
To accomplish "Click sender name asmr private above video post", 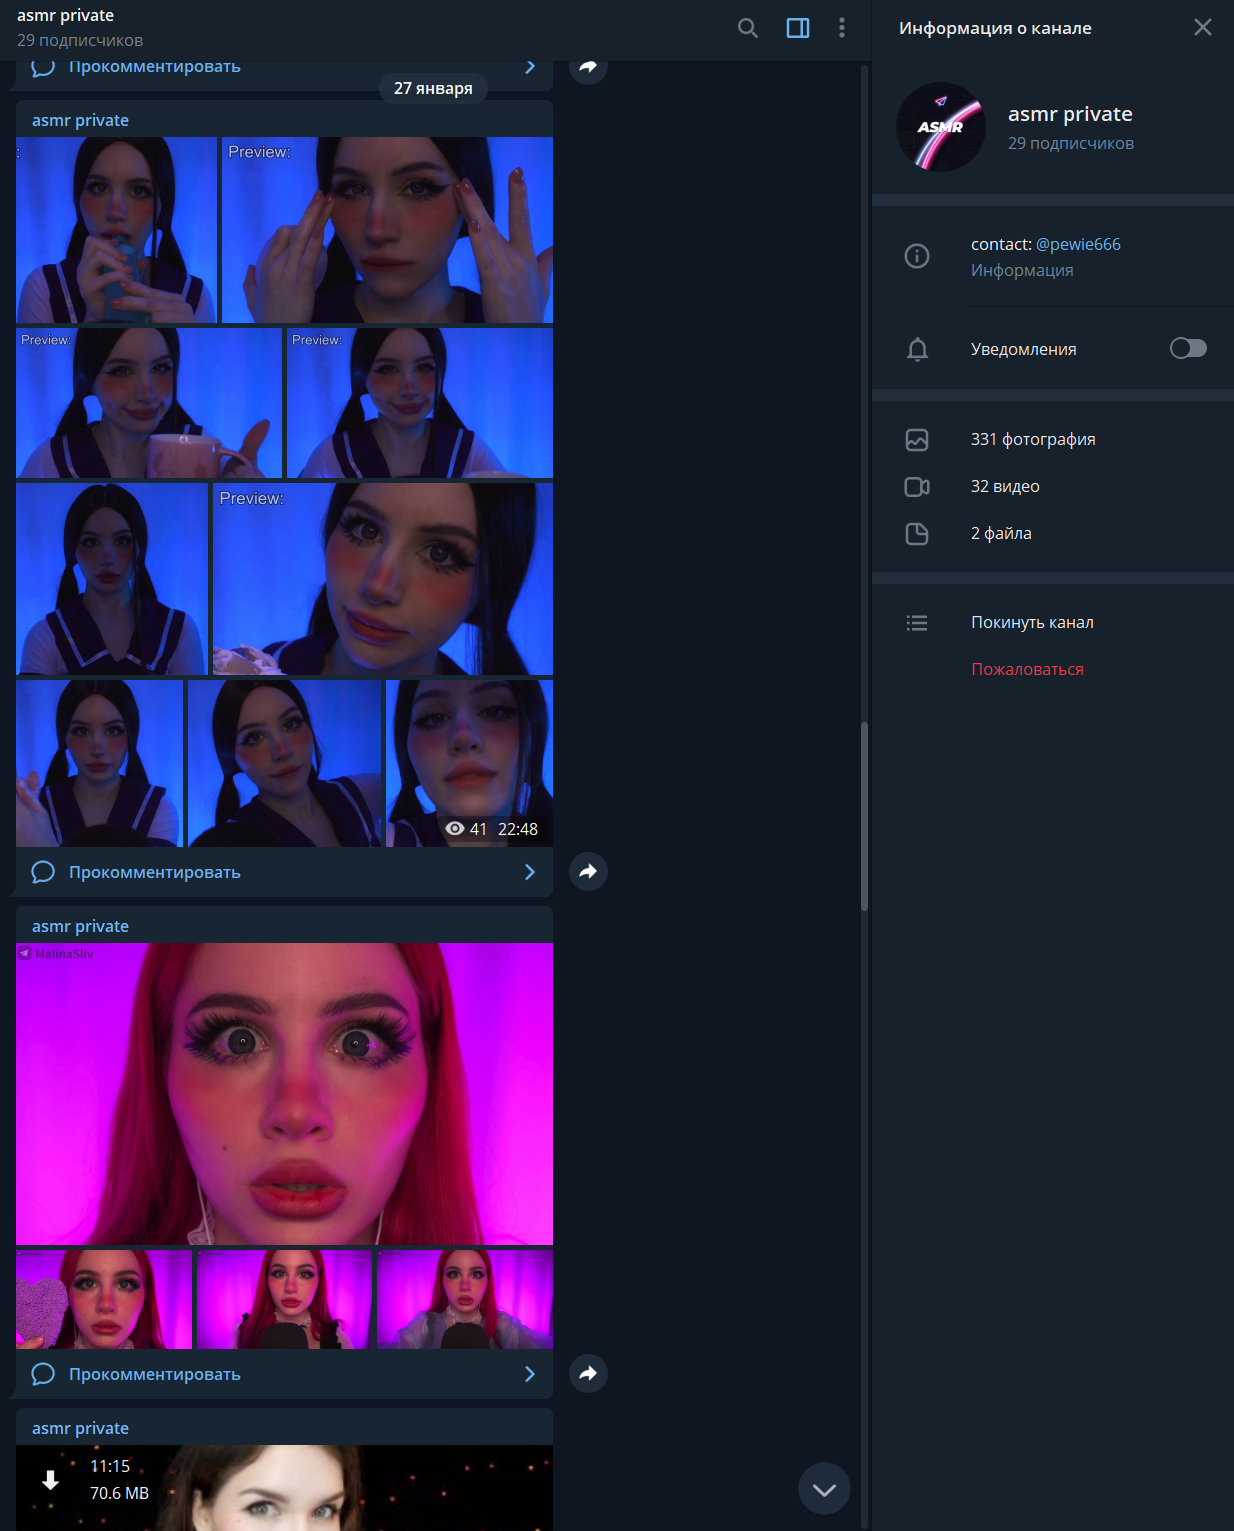I will (80, 1428).
